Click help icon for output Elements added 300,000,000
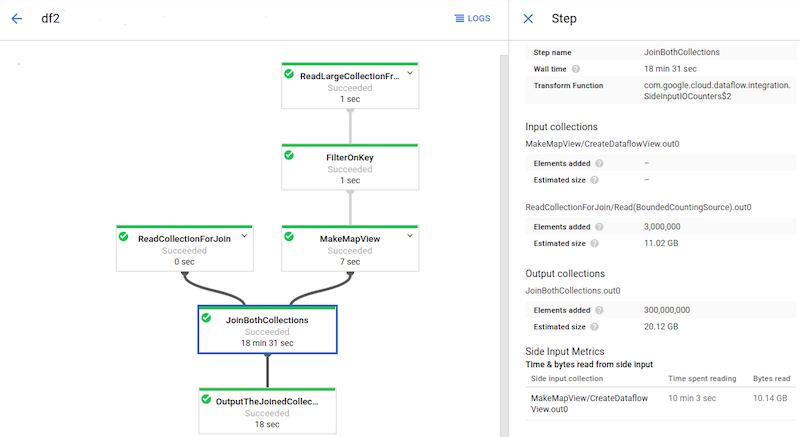800x437 pixels. click(599, 310)
